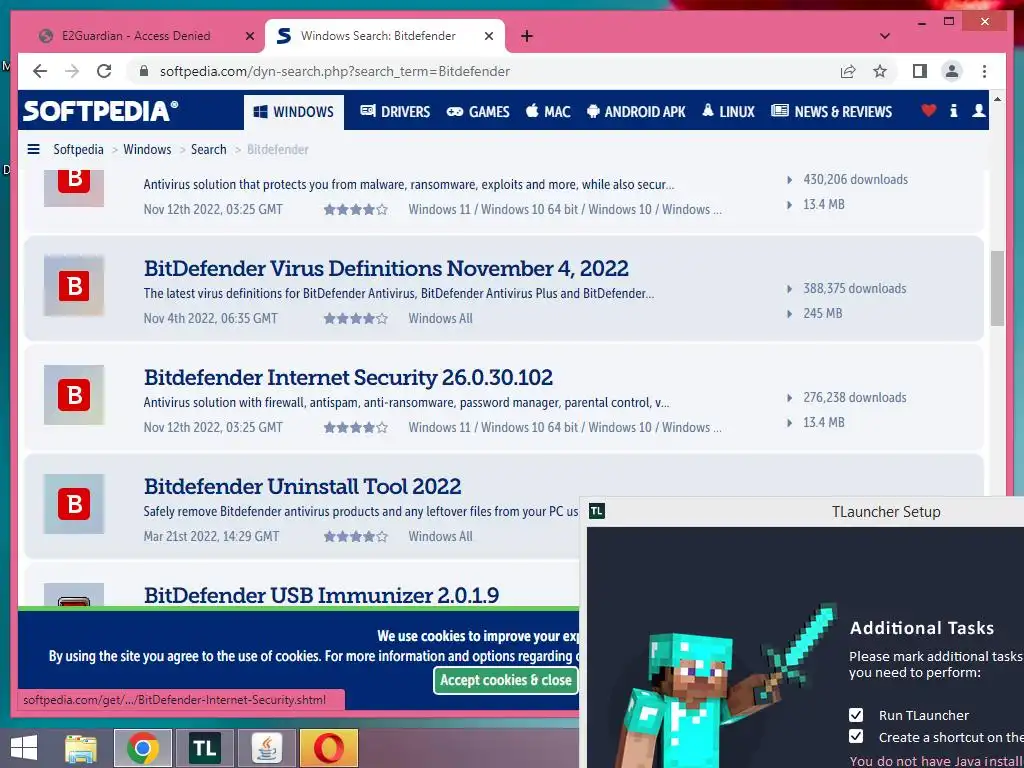The height and width of the screenshot is (768, 1024).
Task: Click the forward navigation arrow
Action: click(x=72, y=71)
